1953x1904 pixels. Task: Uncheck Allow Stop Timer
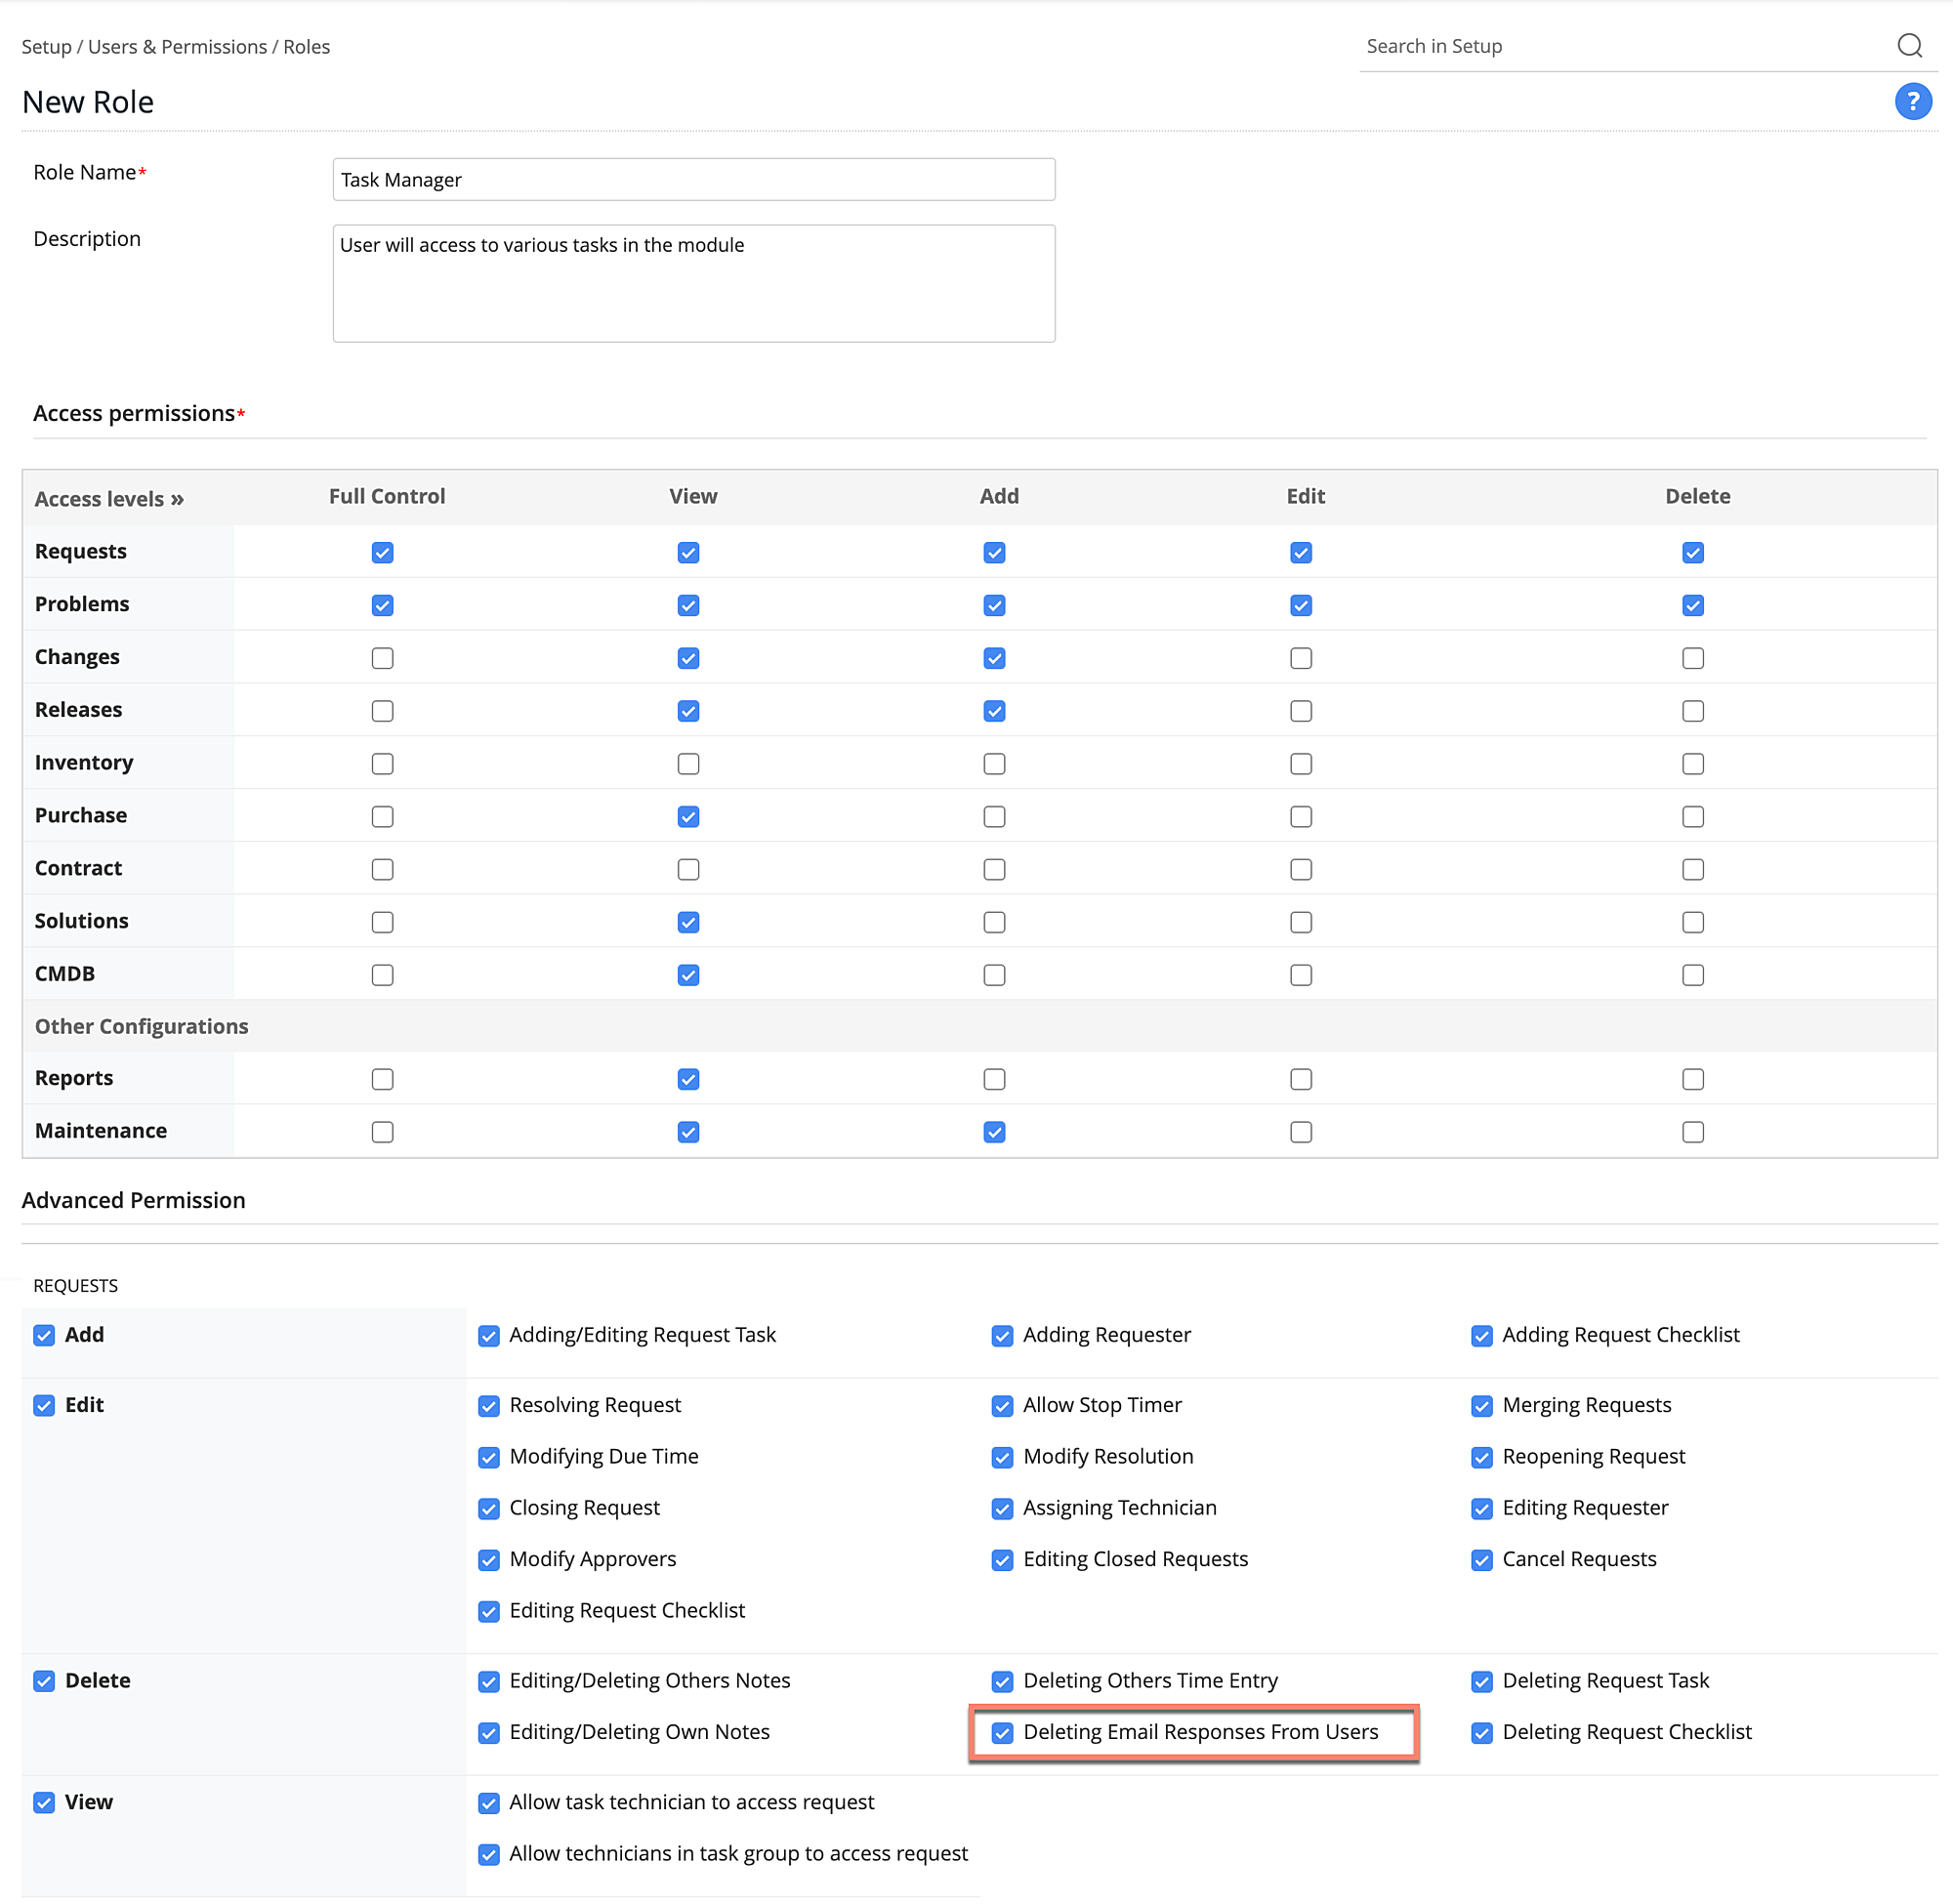point(1002,1406)
